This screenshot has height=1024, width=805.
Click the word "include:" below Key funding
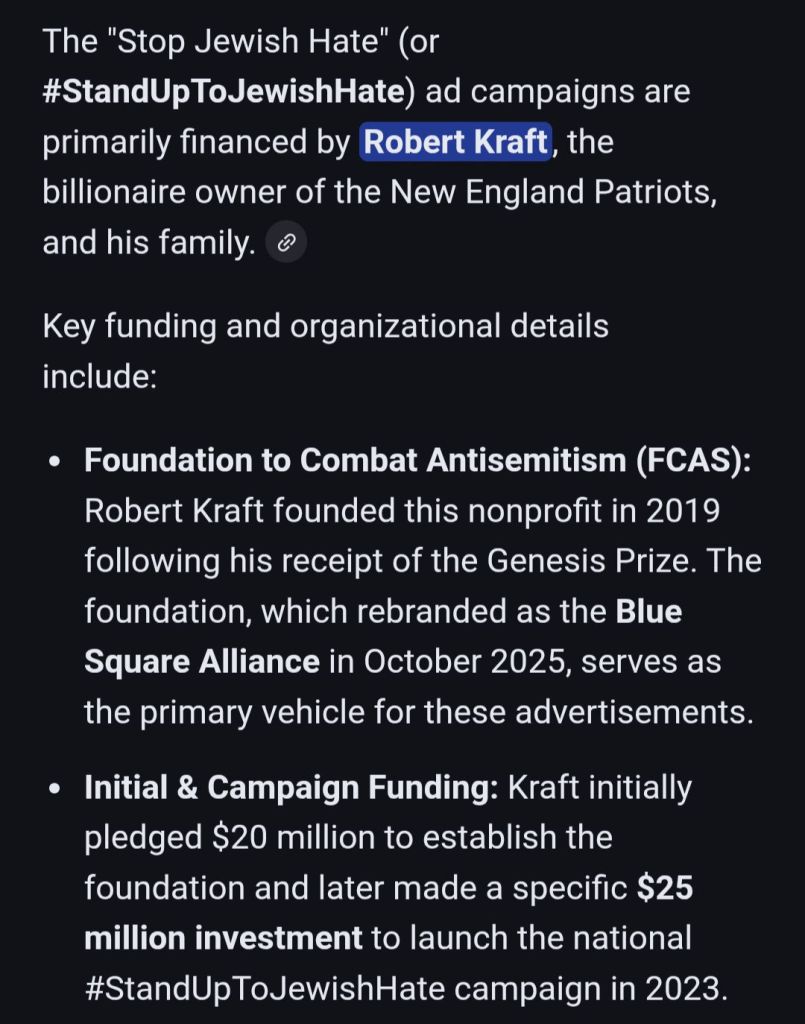(x=100, y=377)
